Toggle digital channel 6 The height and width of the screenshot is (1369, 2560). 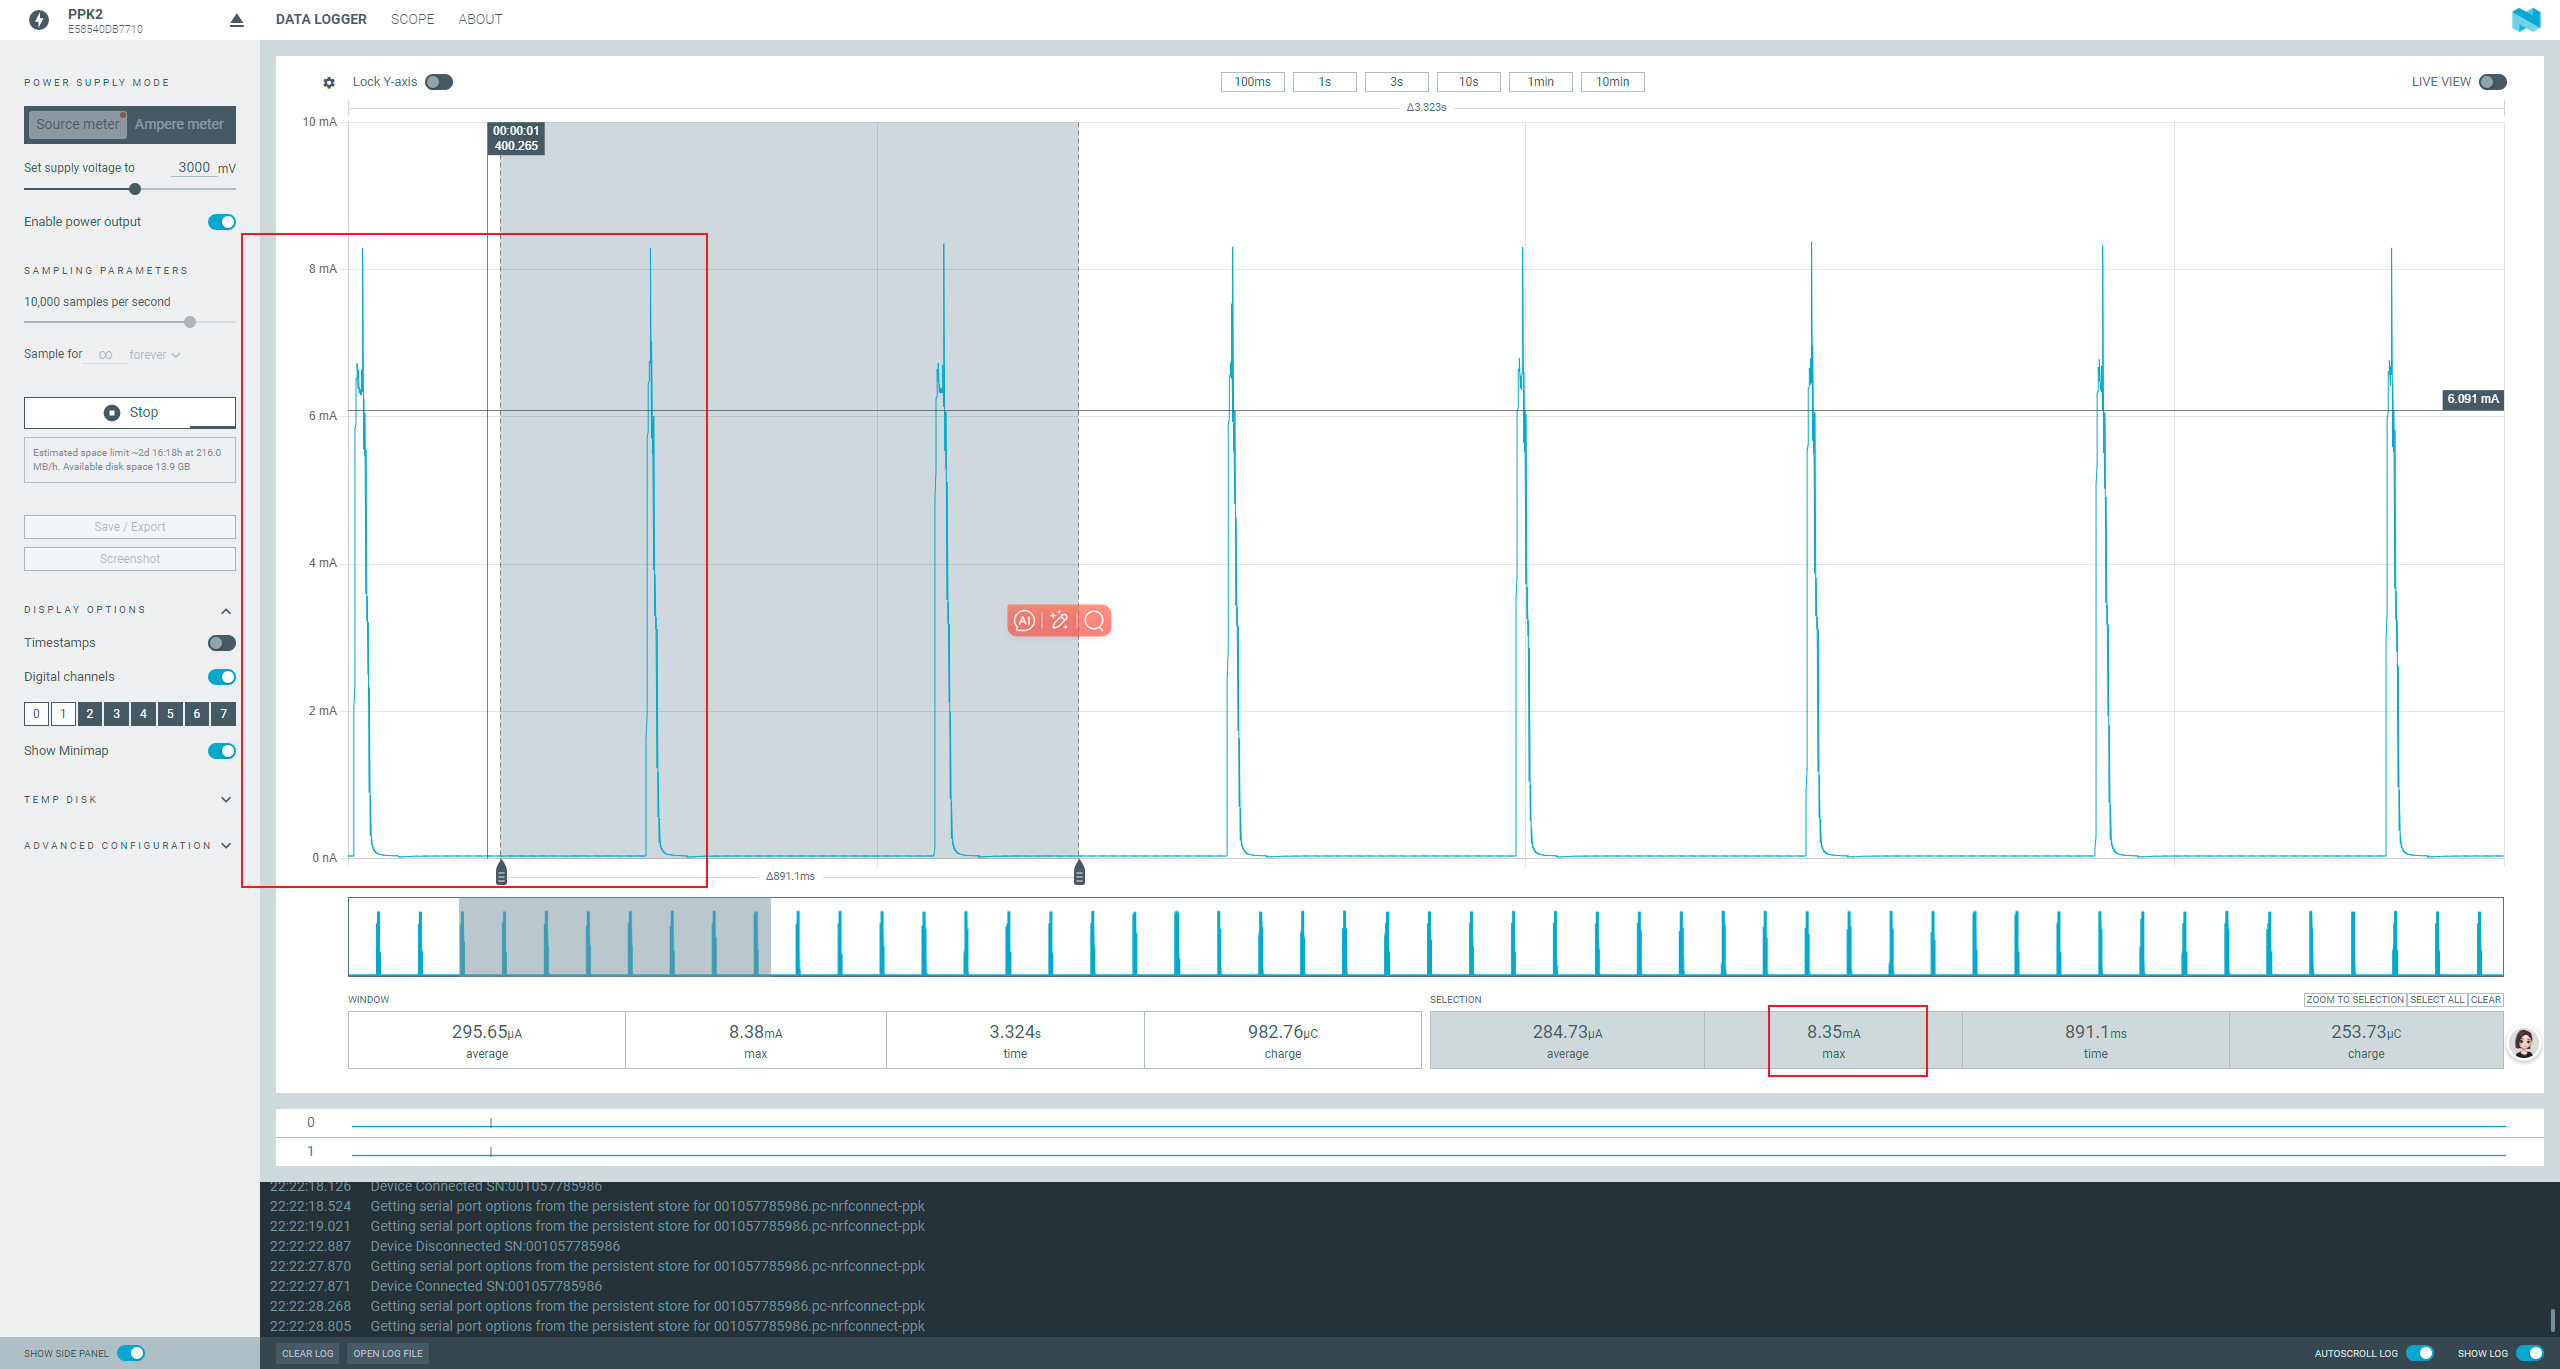(197, 714)
